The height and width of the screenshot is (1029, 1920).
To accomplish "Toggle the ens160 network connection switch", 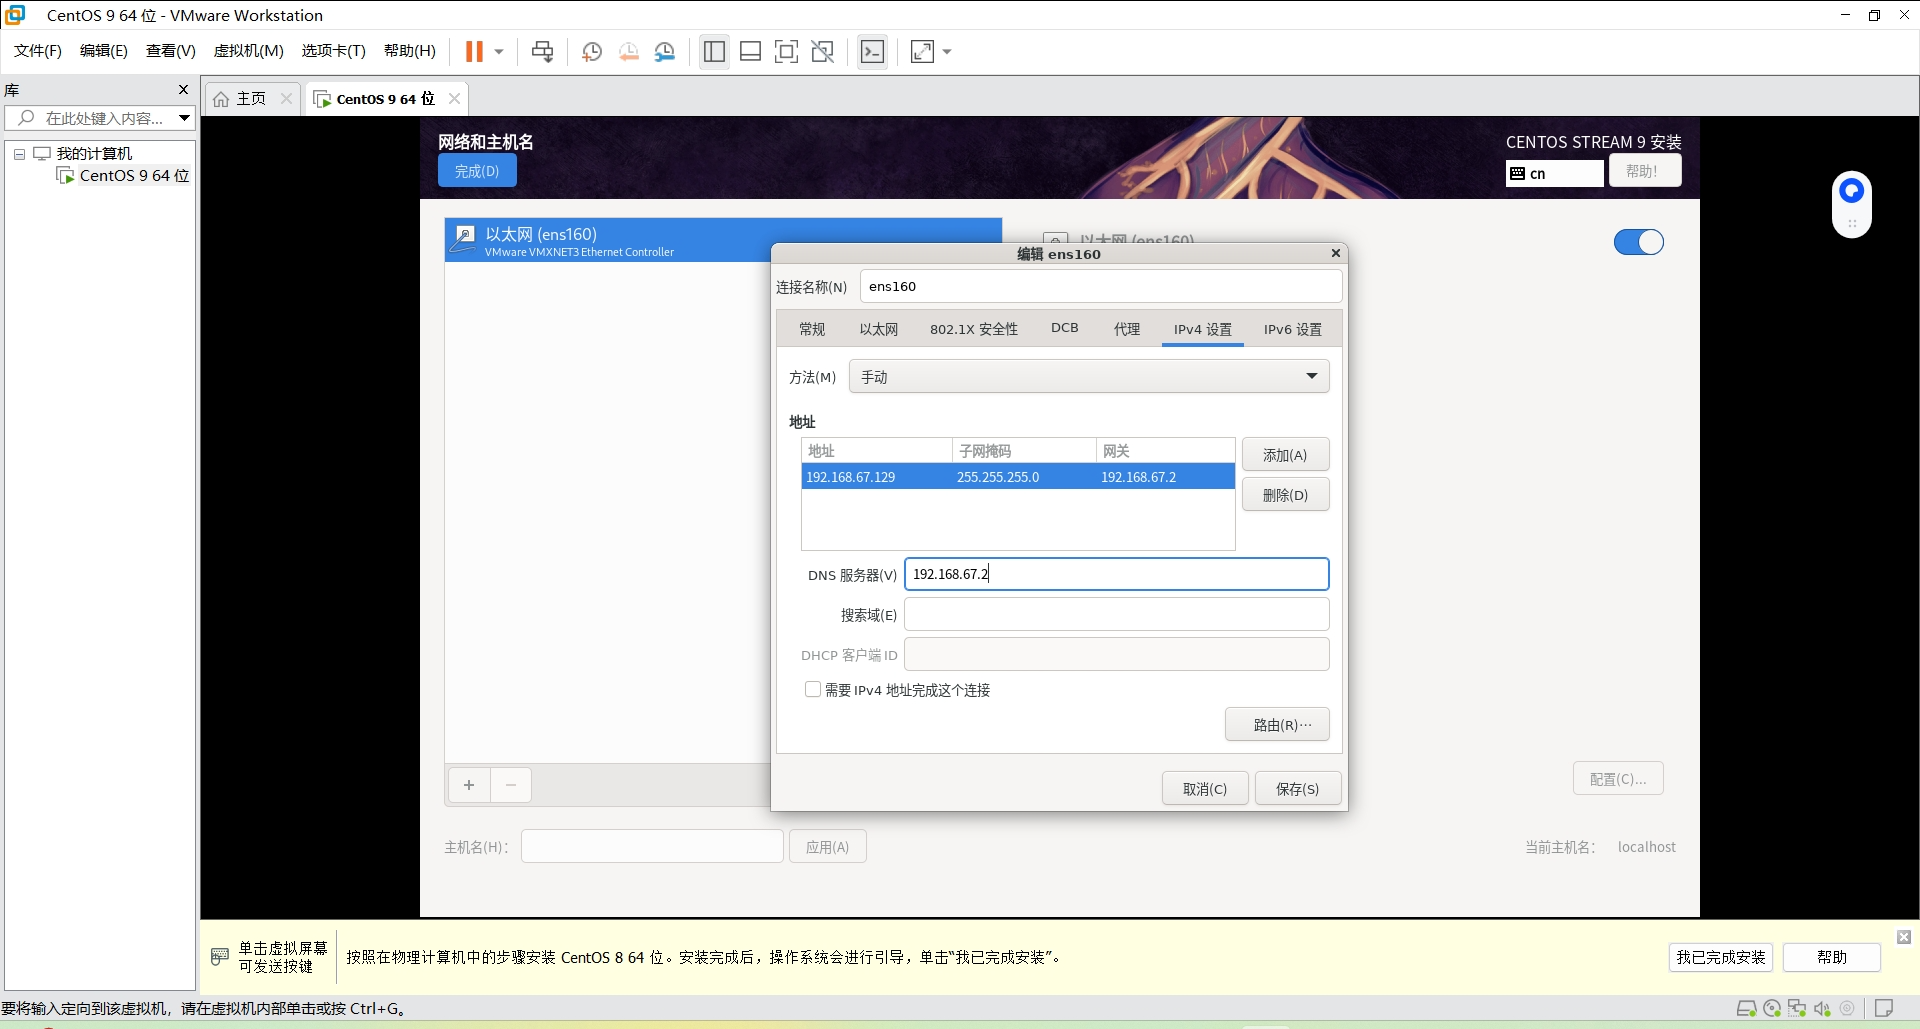I will [1638, 242].
